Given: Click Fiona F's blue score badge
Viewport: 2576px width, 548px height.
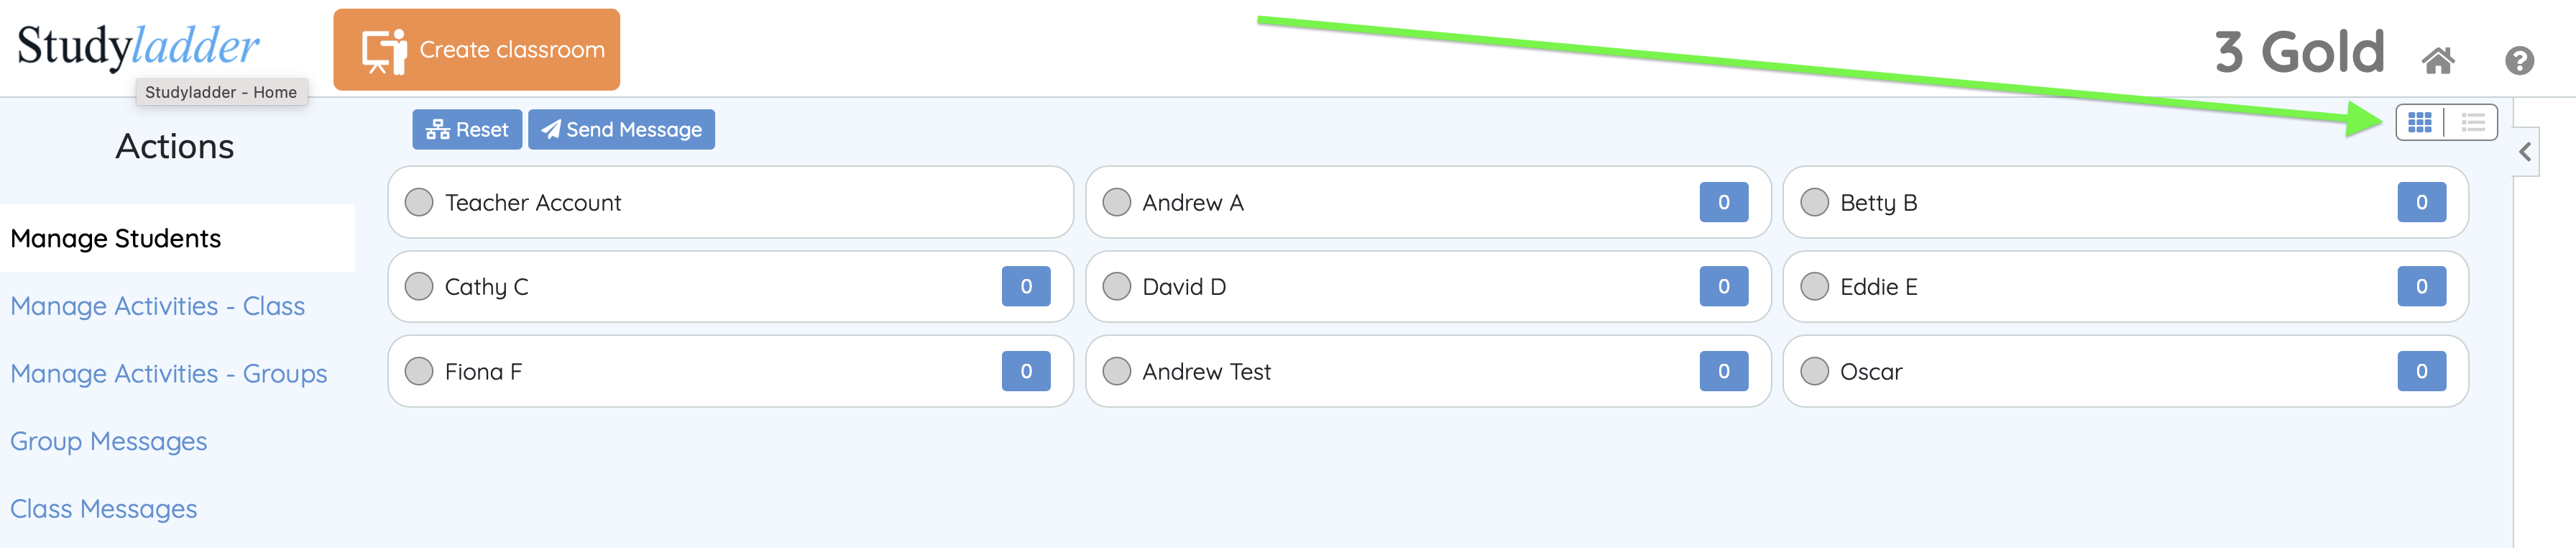Looking at the screenshot, I should 1025,372.
